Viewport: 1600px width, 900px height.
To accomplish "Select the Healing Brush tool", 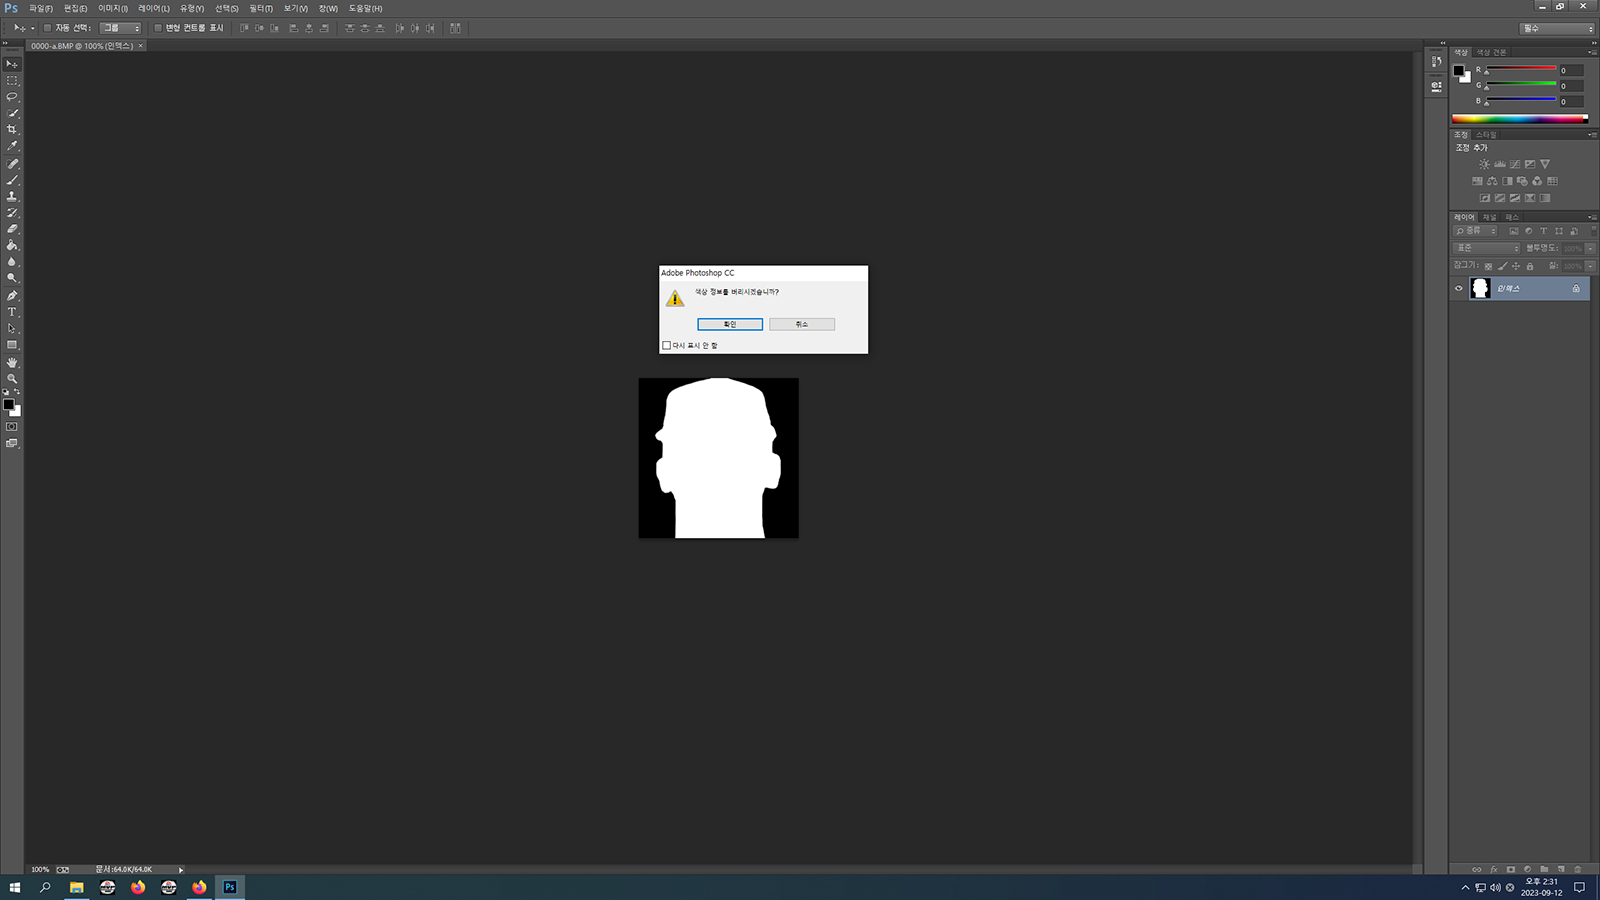I will pyautogui.click(x=12, y=164).
